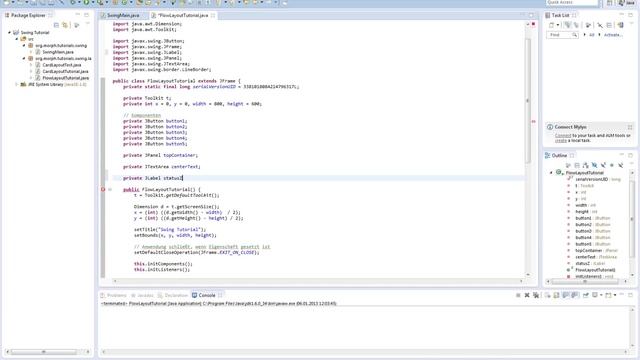Toggle Link with Editor in Package Explorer
Viewport: 640px width, 360px height.
[65, 25]
